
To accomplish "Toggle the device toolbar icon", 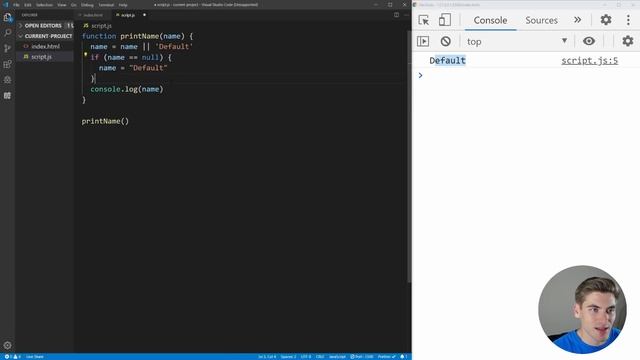I will click(x=445, y=20).
